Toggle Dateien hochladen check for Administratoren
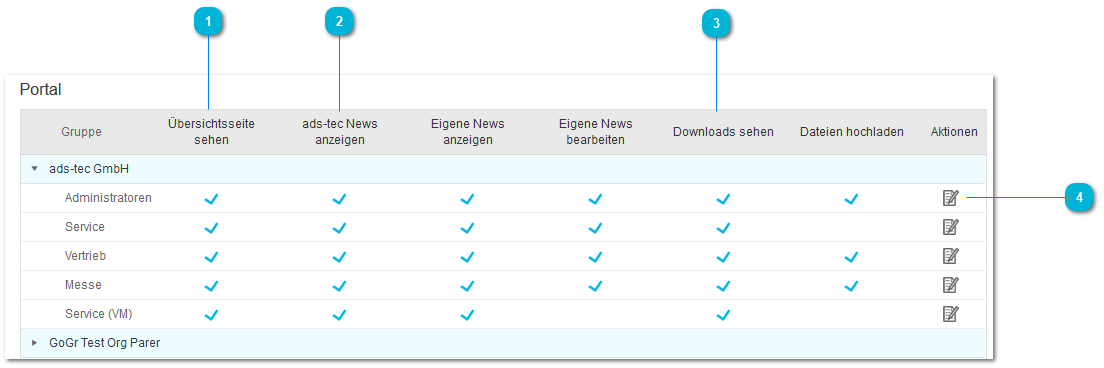Viewport: 1104px width, 368px height. tap(851, 199)
